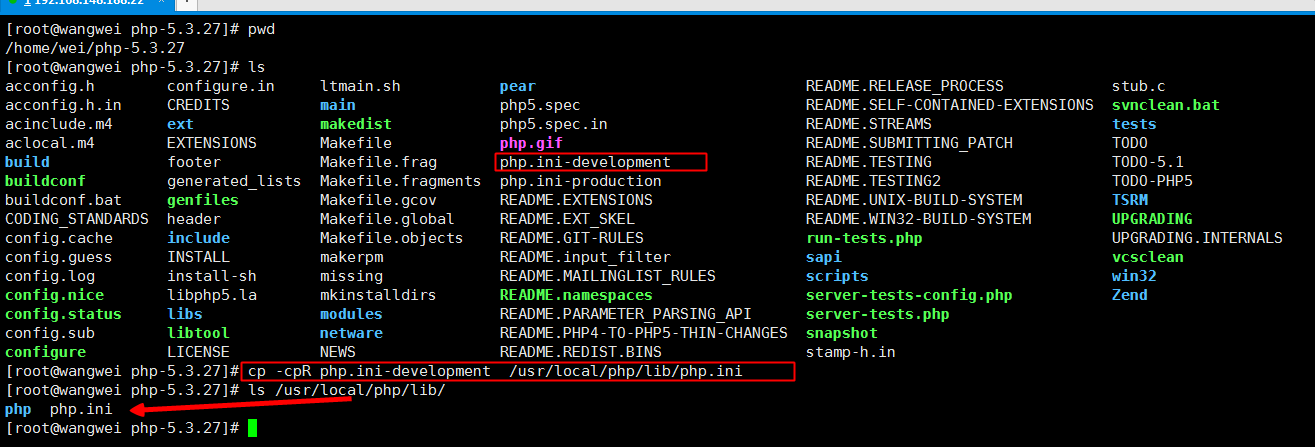Select the green svnclean.bat entry
Viewport: 1315px width, 447px height.
coord(1166,105)
